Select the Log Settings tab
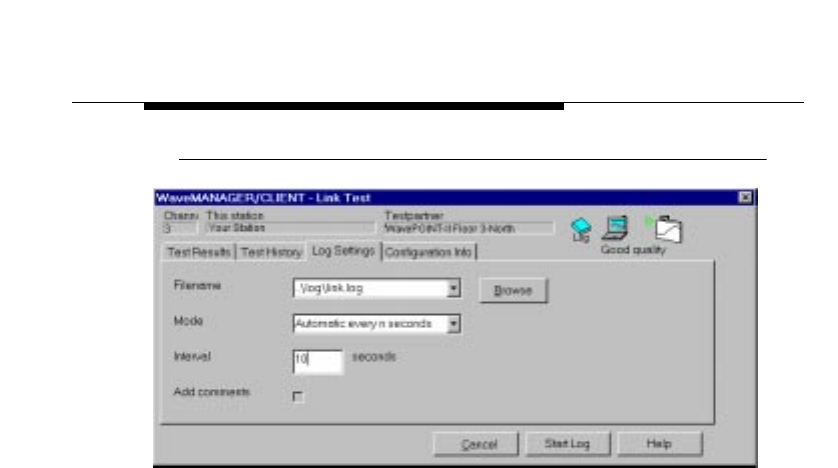838x468 pixels. pos(344,251)
